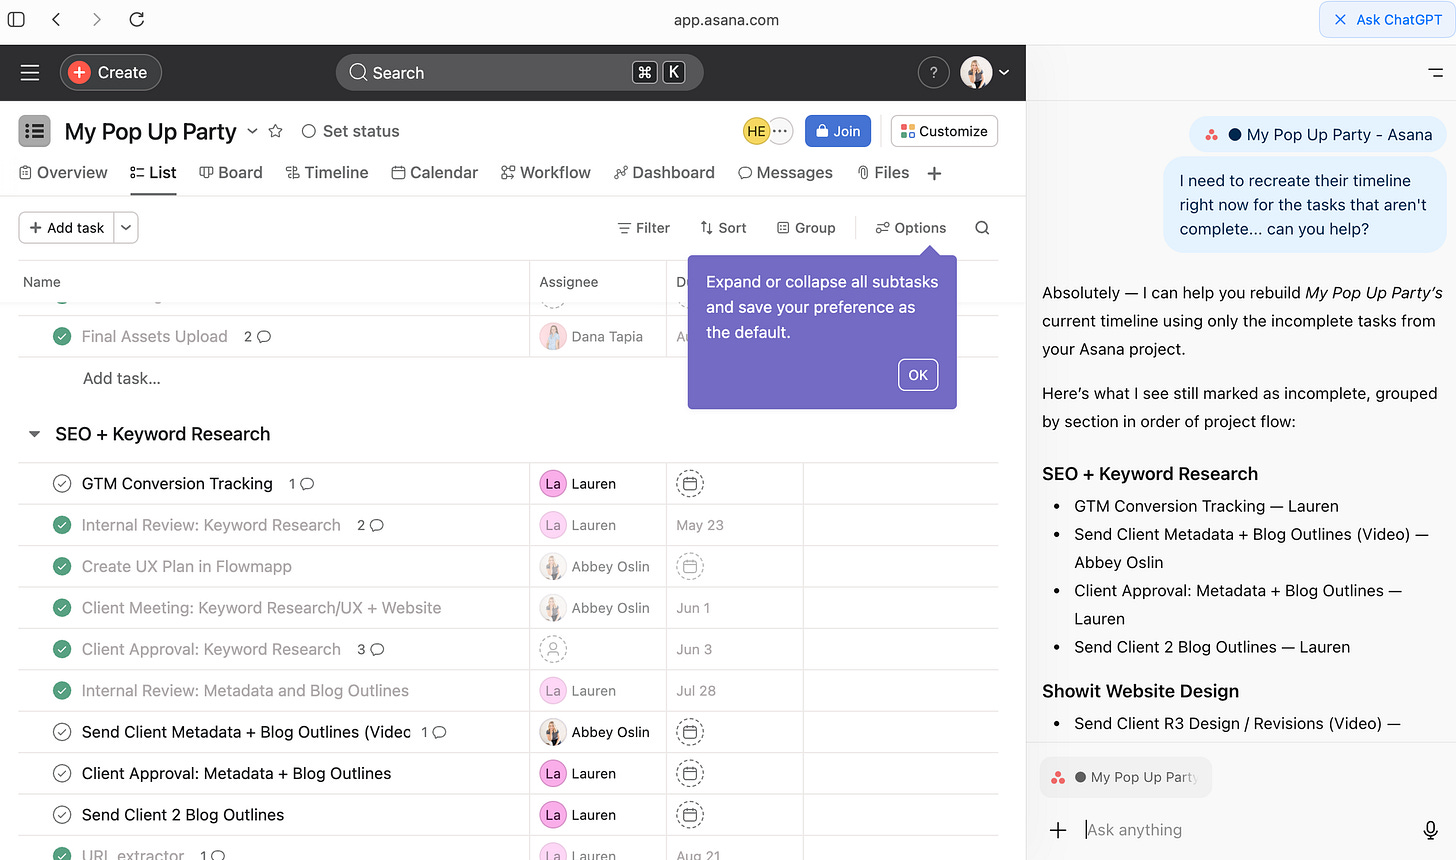
Task: Set due date for GTM Conversion Tracking
Action: click(x=690, y=484)
